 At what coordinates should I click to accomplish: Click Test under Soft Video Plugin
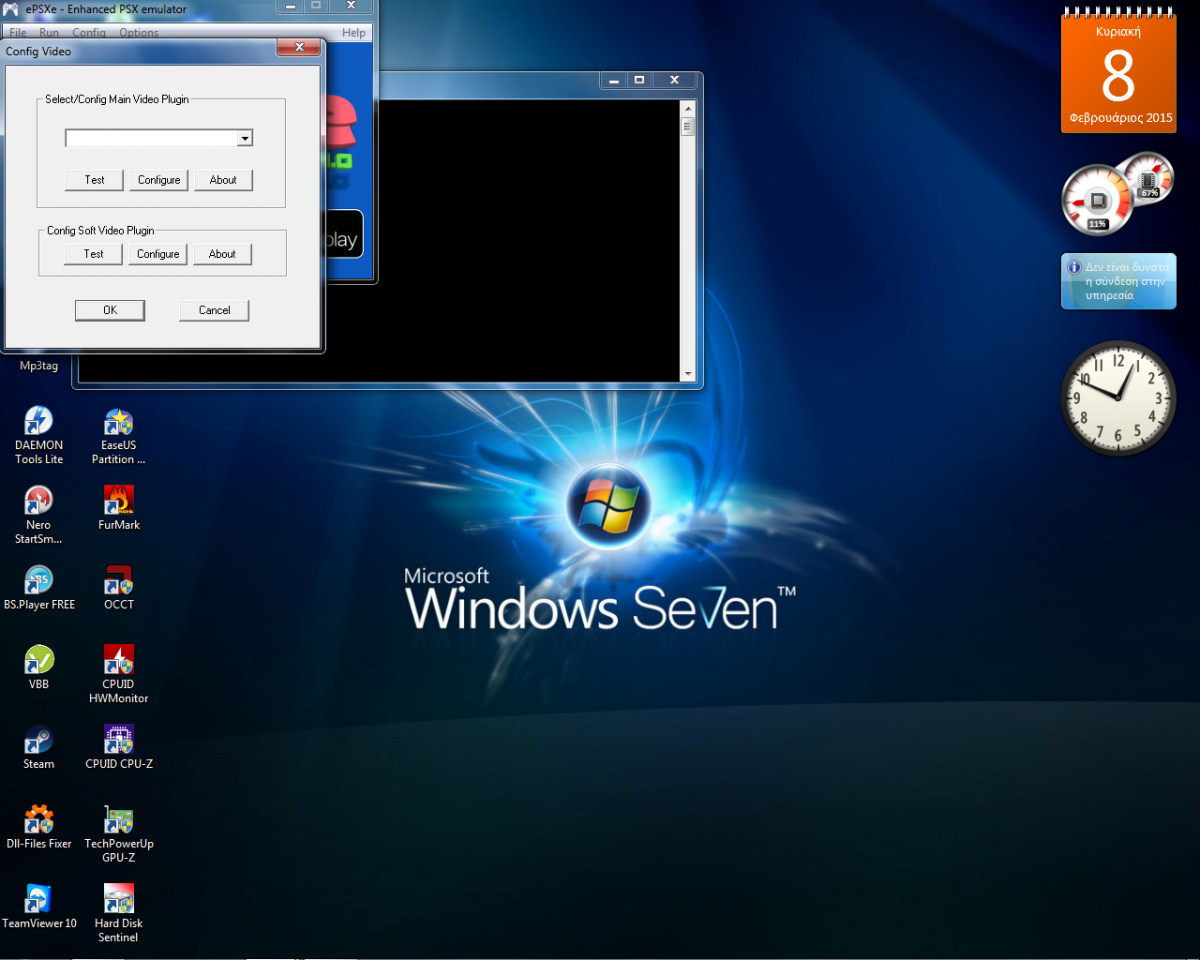pyautogui.click(x=94, y=254)
